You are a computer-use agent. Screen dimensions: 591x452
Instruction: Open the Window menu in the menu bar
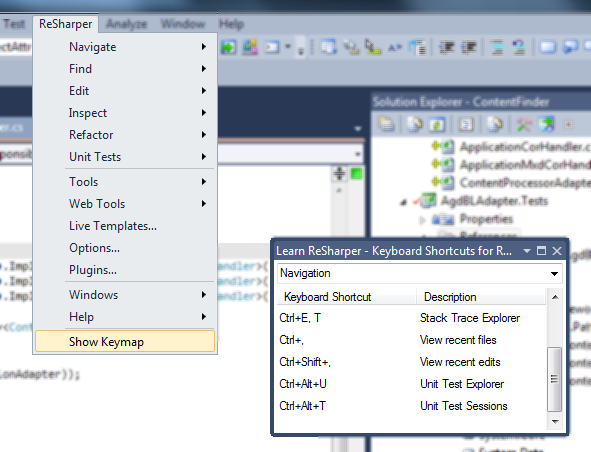(x=183, y=24)
